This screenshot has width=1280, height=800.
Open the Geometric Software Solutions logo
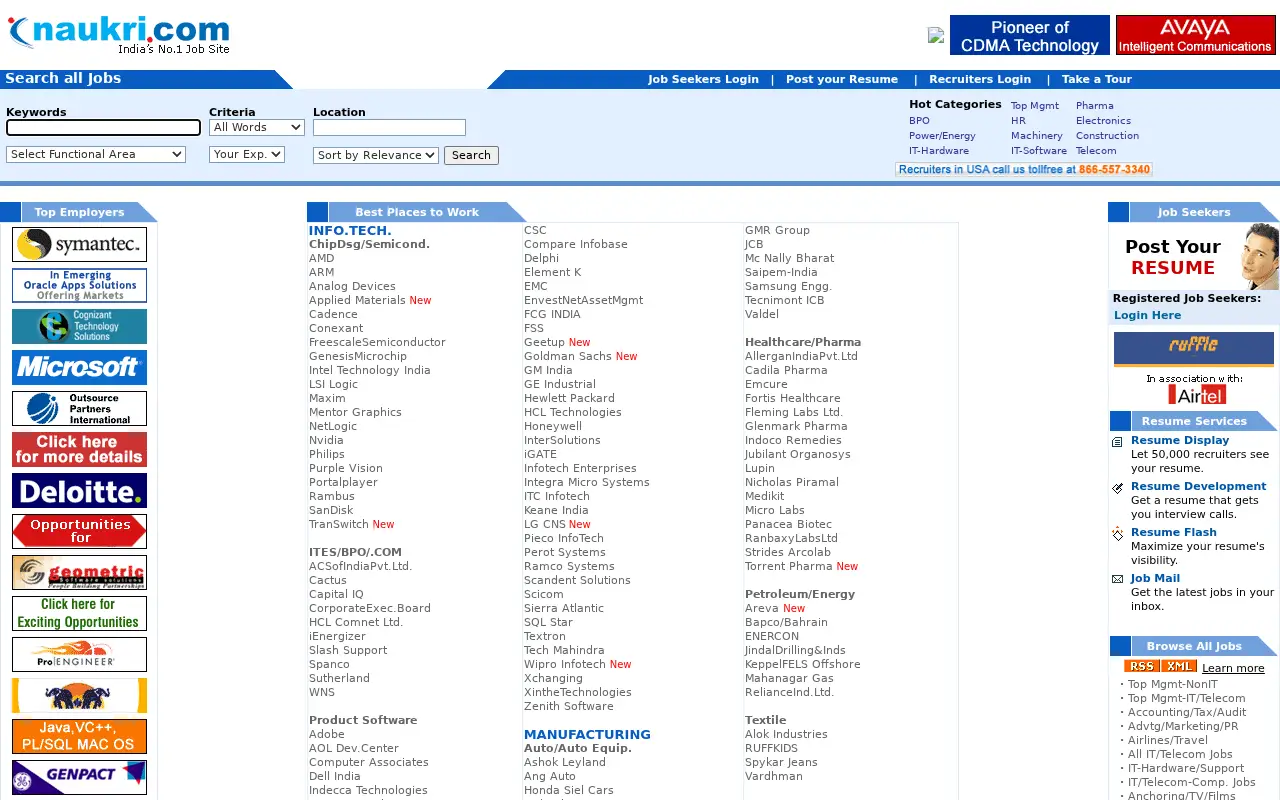(x=79, y=573)
